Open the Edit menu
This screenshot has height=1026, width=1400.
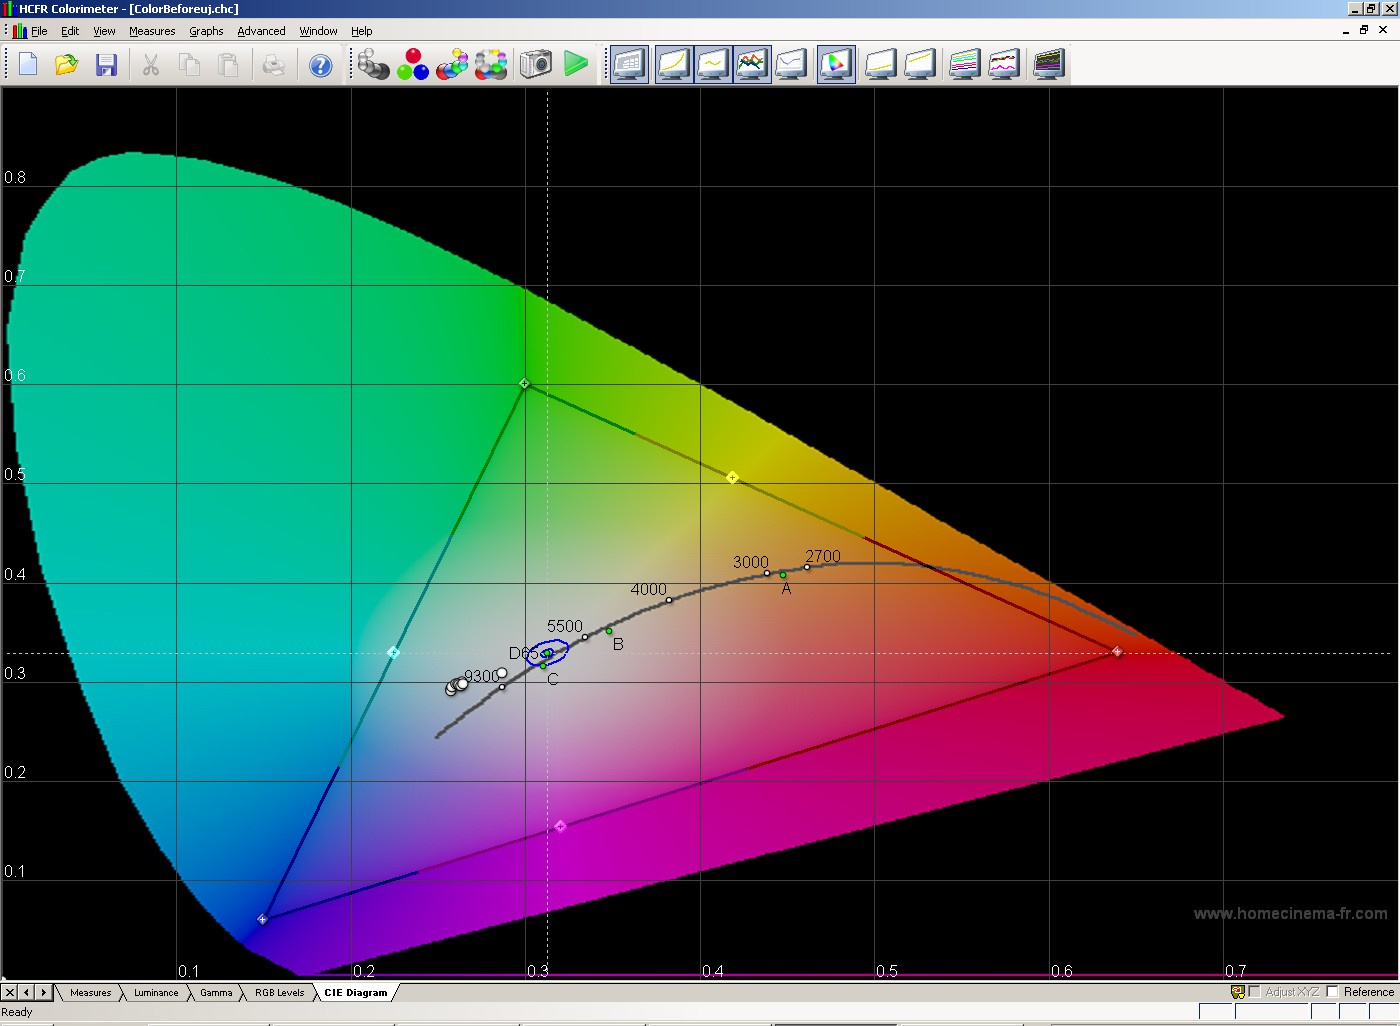tap(70, 31)
